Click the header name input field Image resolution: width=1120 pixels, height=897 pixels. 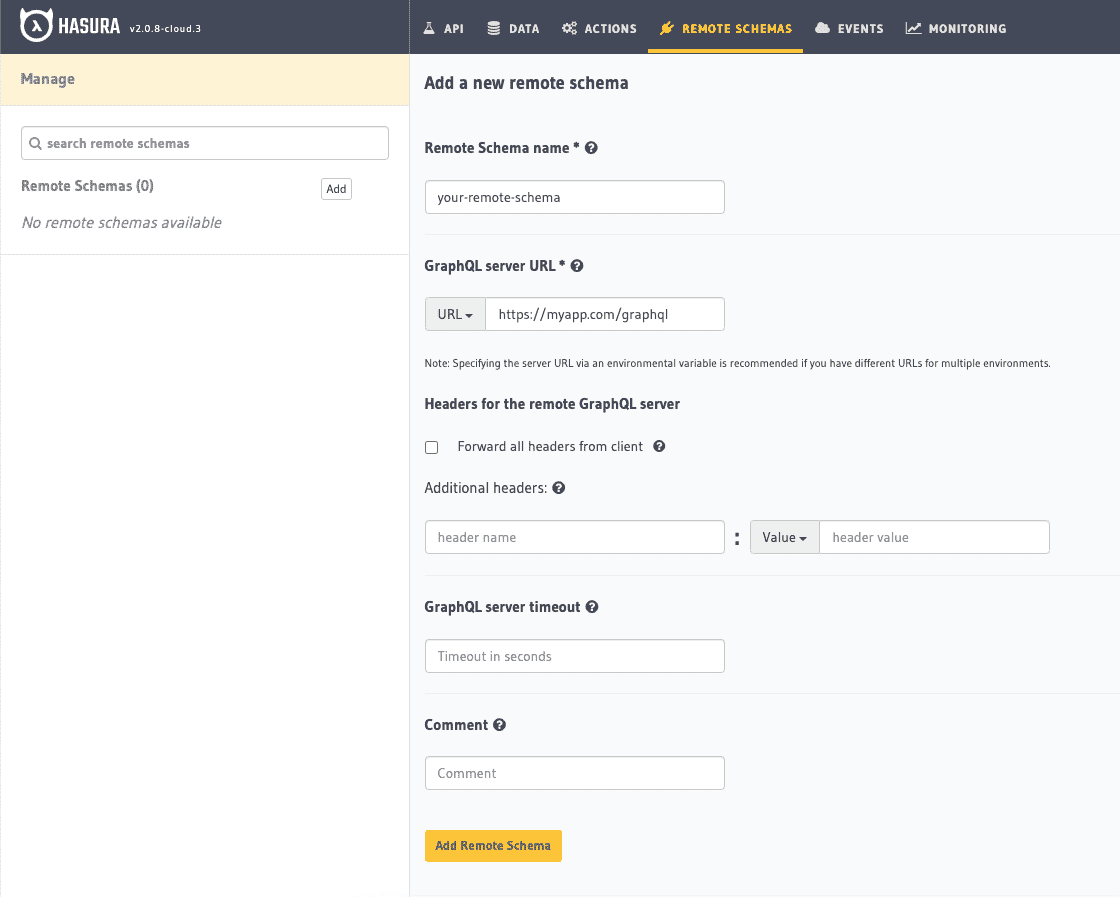[x=575, y=537]
